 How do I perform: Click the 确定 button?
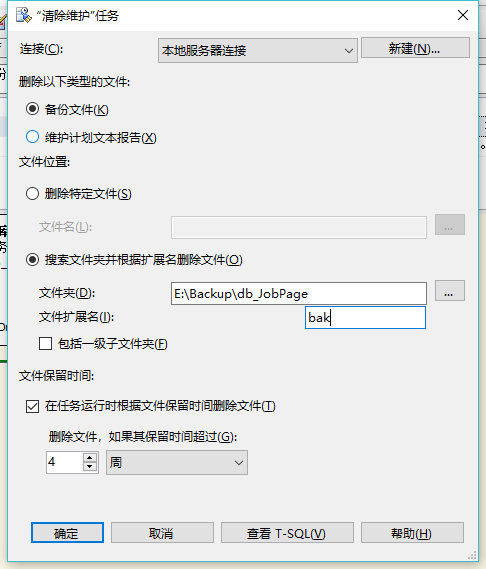point(67,533)
